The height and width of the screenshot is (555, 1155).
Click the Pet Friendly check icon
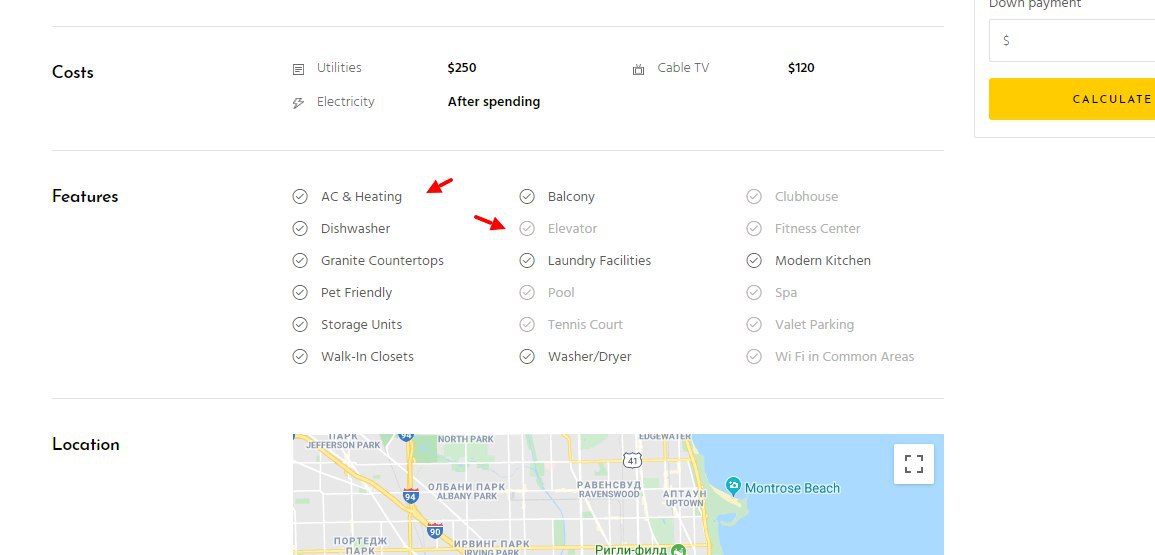point(300,293)
